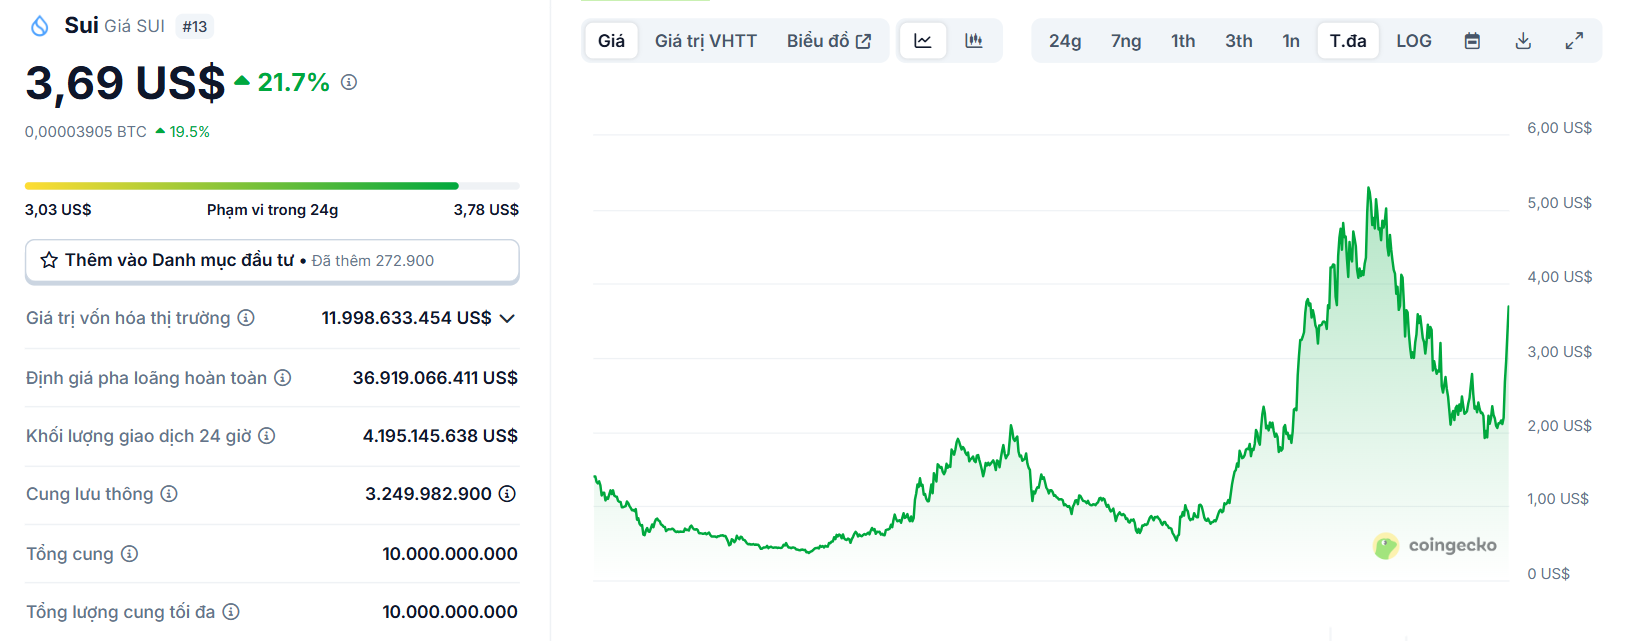Set chart range to 24g
The image size is (1649, 641).
tap(1065, 41)
